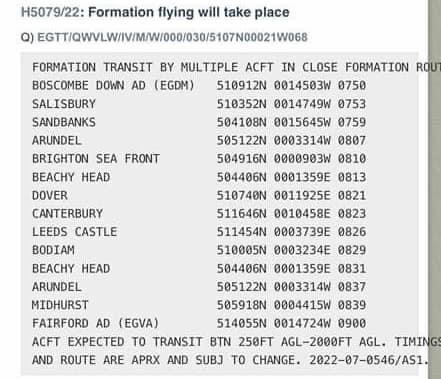441x379 pixels.
Task: Select the MIDHURST waypoint row
Action: tap(199, 305)
